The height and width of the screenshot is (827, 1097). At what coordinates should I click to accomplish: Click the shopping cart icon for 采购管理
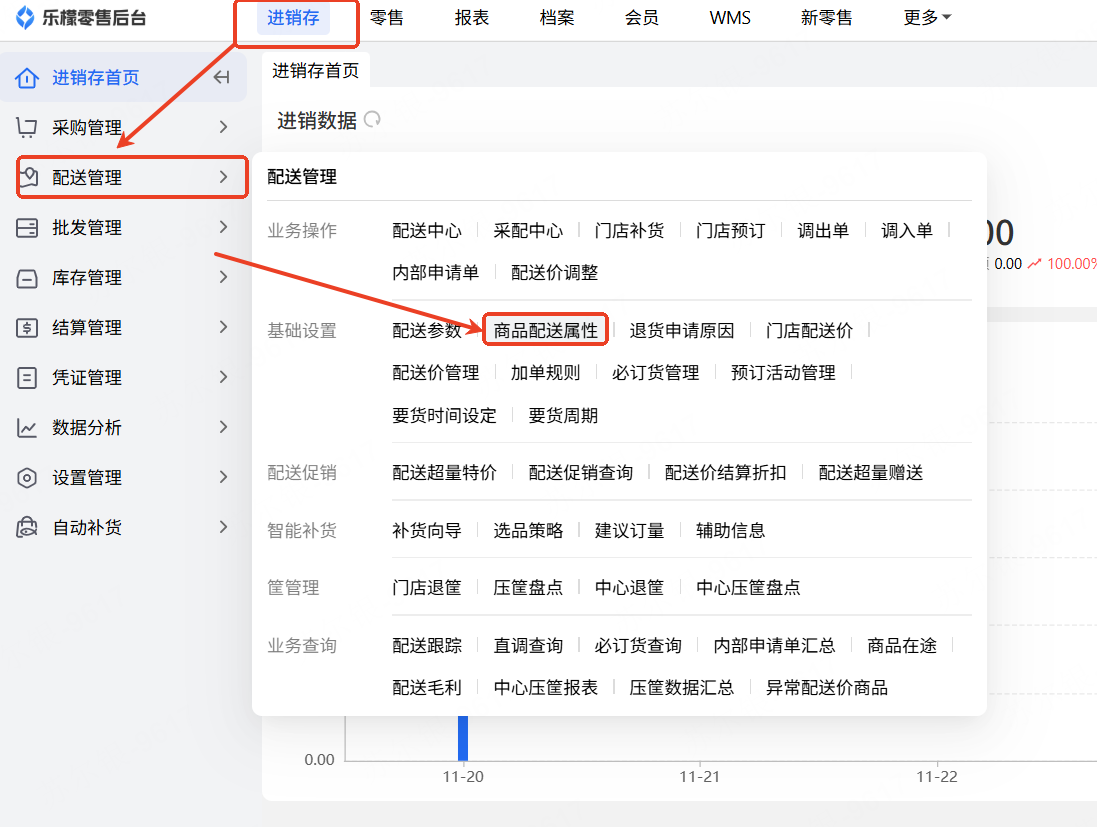click(27, 127)
